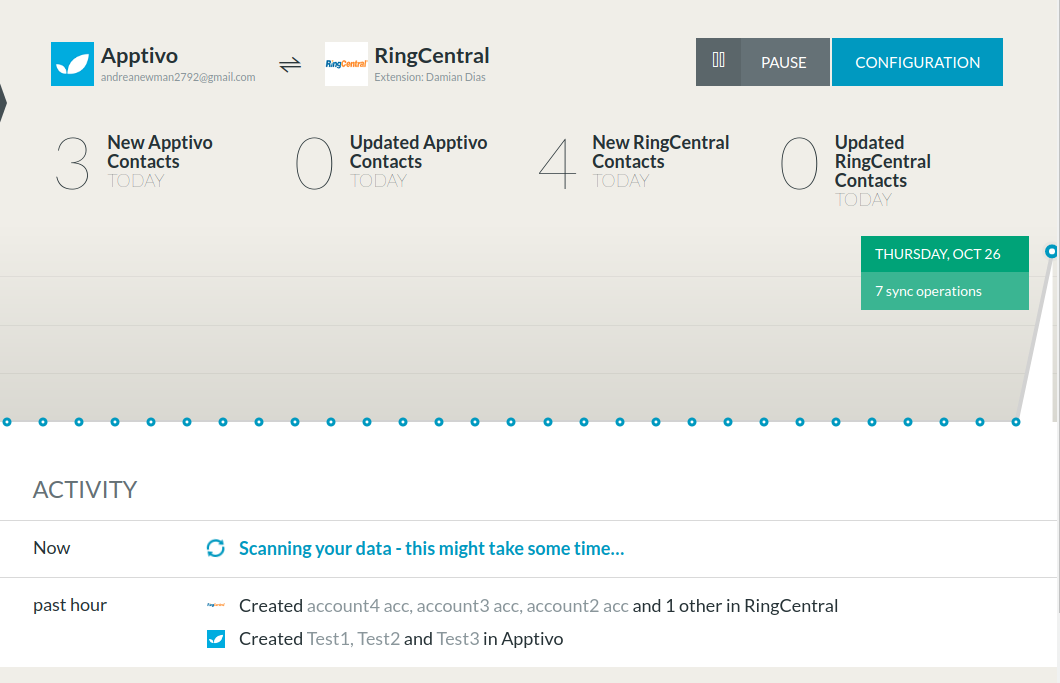Viewport: 1060px width, 683px height.
Task: Click the ACTIVITY section heading
Action: [85, 490]
